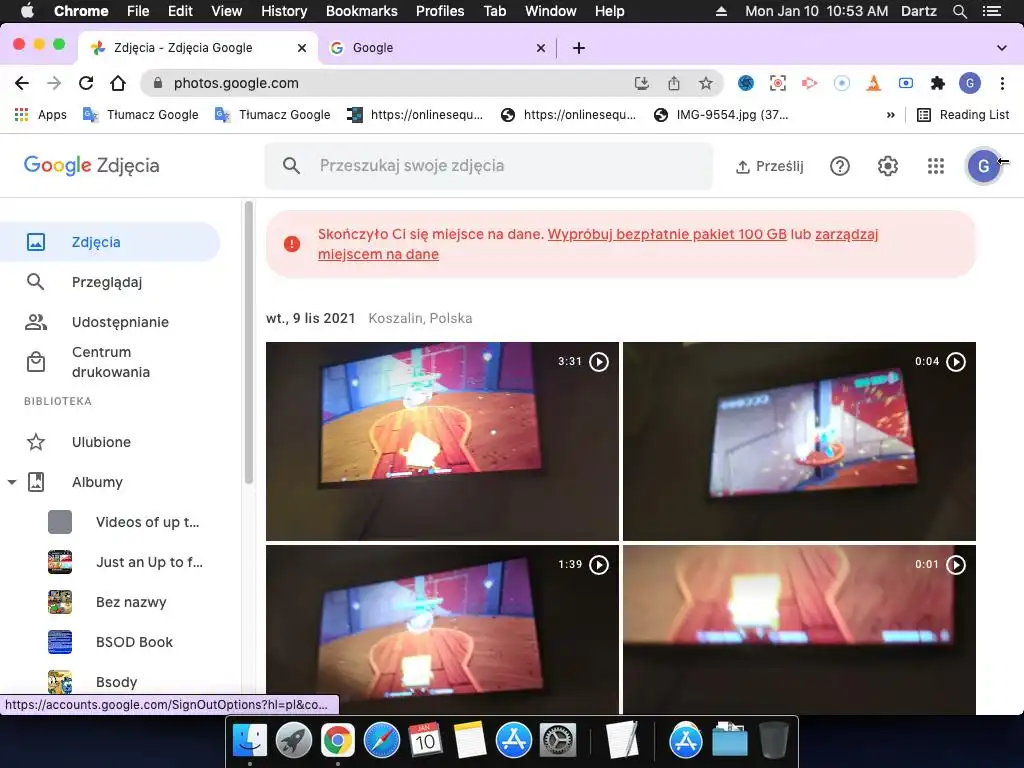This screenshot has height=768, width=1024.
Task: Click the Prześlij upload button
Action: coord(769,166)
